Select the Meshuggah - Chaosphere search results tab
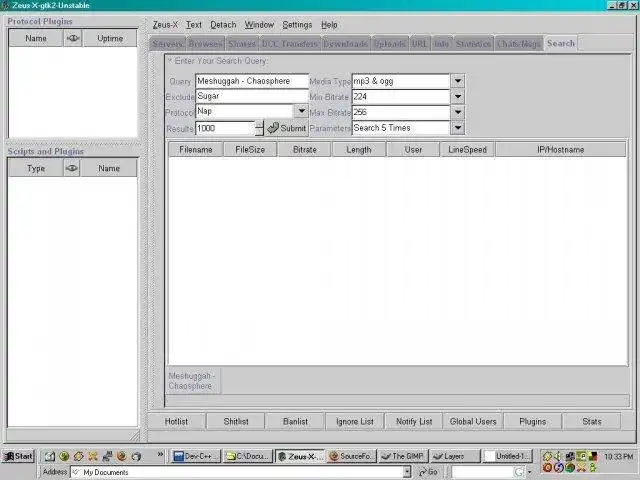 click(x=192, y=380)
